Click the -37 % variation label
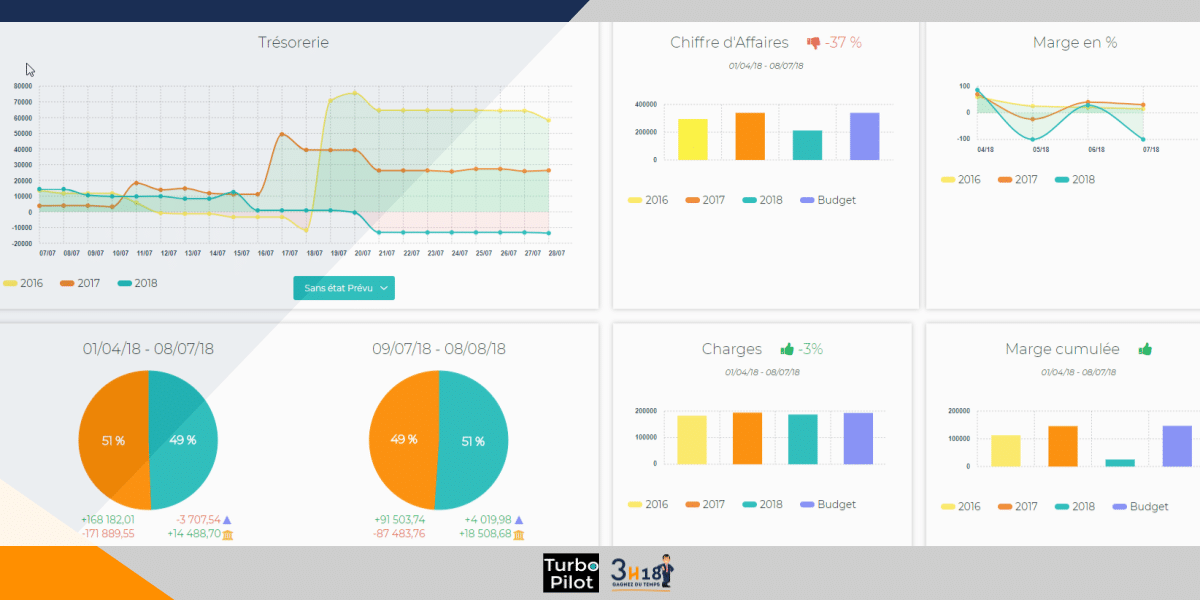The image size is (1200, 600). pos(843,43)
